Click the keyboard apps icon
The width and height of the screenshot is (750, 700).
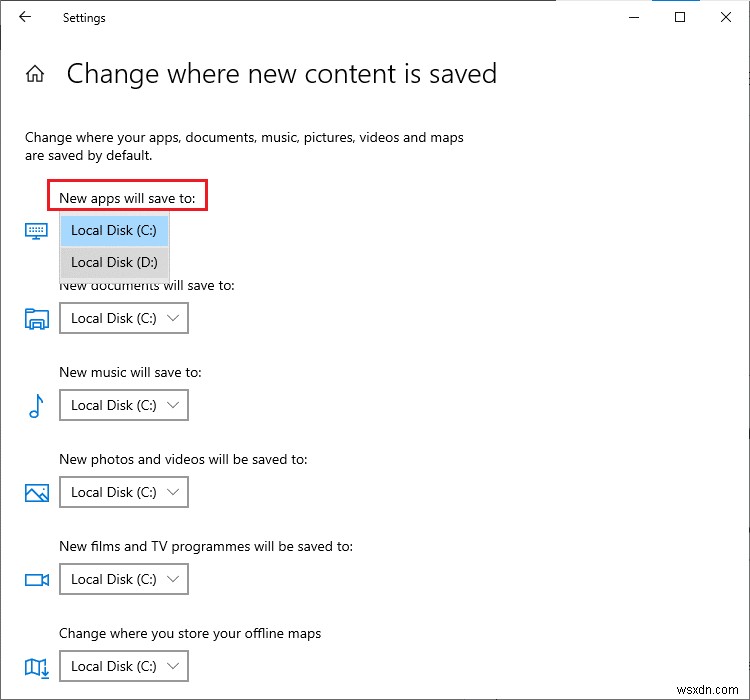tap(36, 231)
